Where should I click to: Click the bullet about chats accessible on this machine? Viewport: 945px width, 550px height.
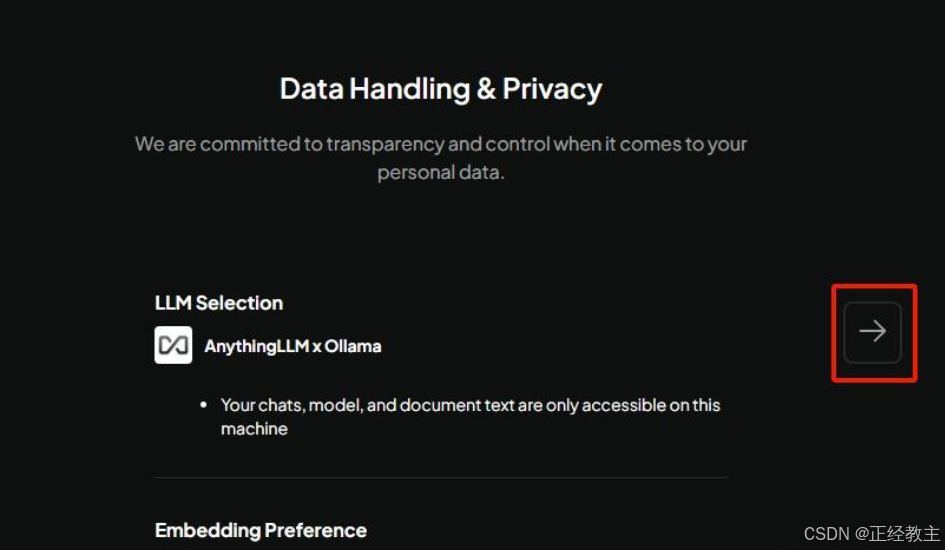pos(470,417)
